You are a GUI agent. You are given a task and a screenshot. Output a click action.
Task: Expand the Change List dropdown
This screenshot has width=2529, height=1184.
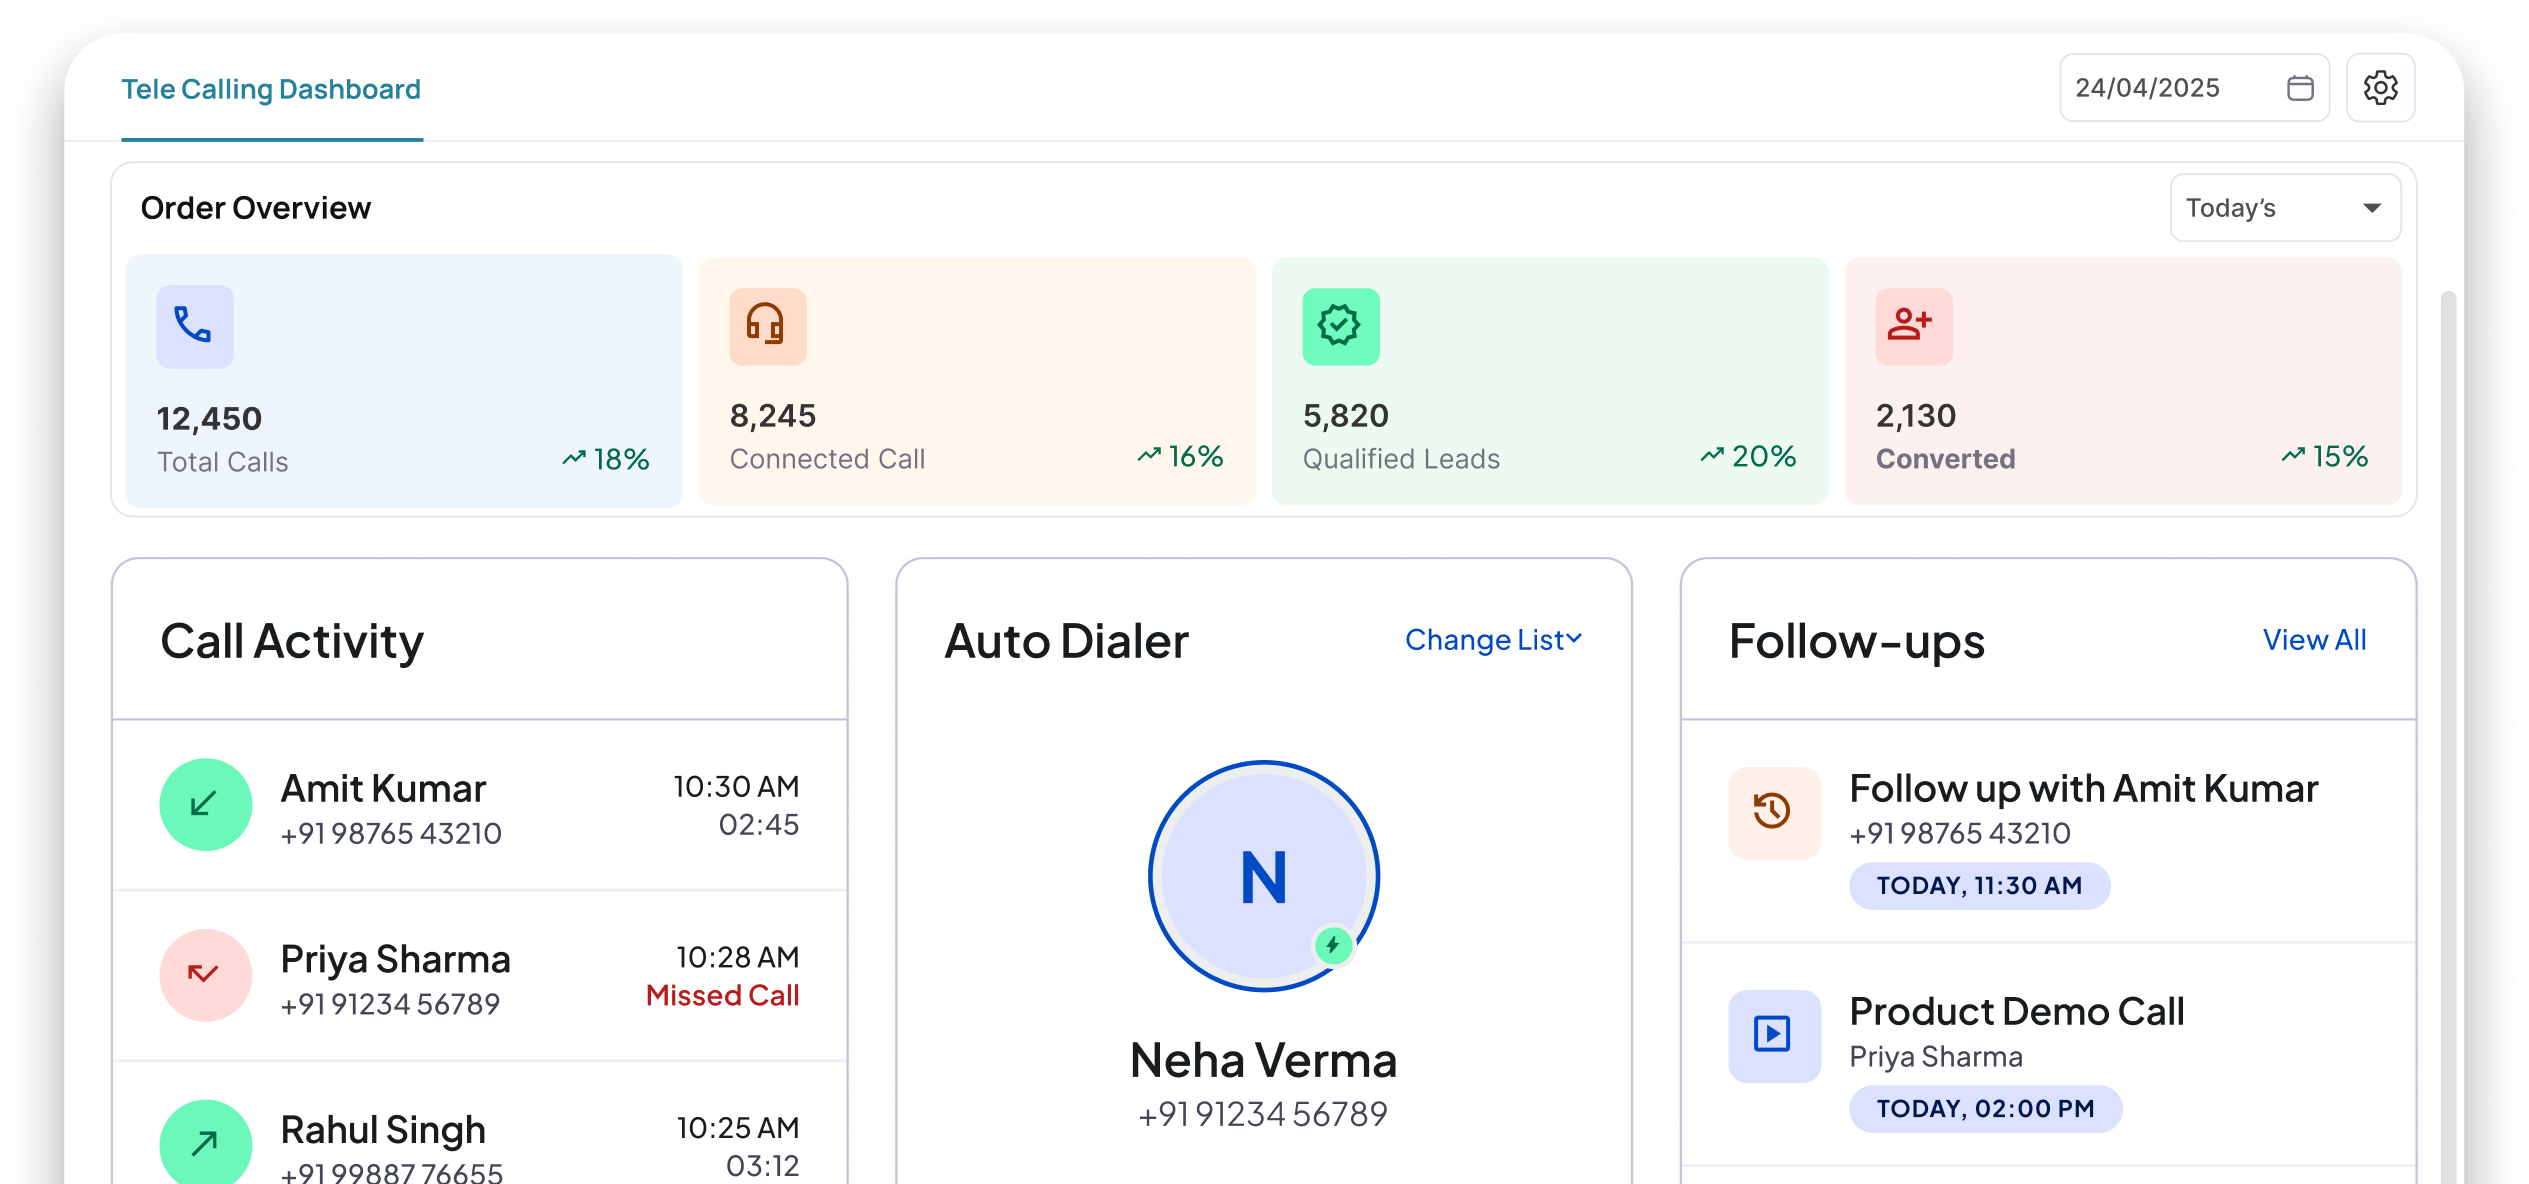(1493, 640)
